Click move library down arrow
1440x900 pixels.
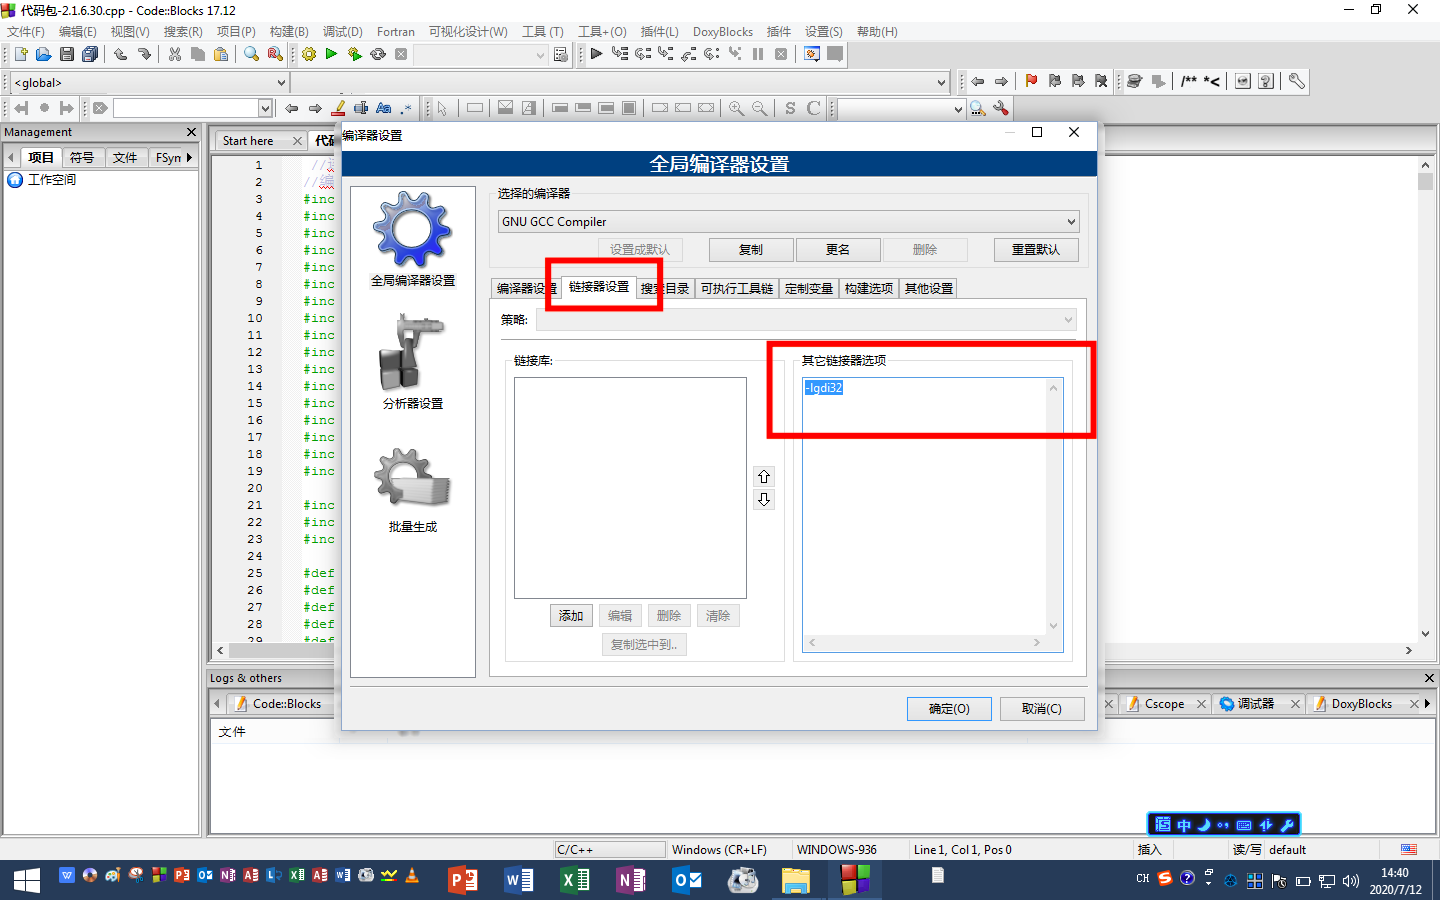[x=764, y=499]
